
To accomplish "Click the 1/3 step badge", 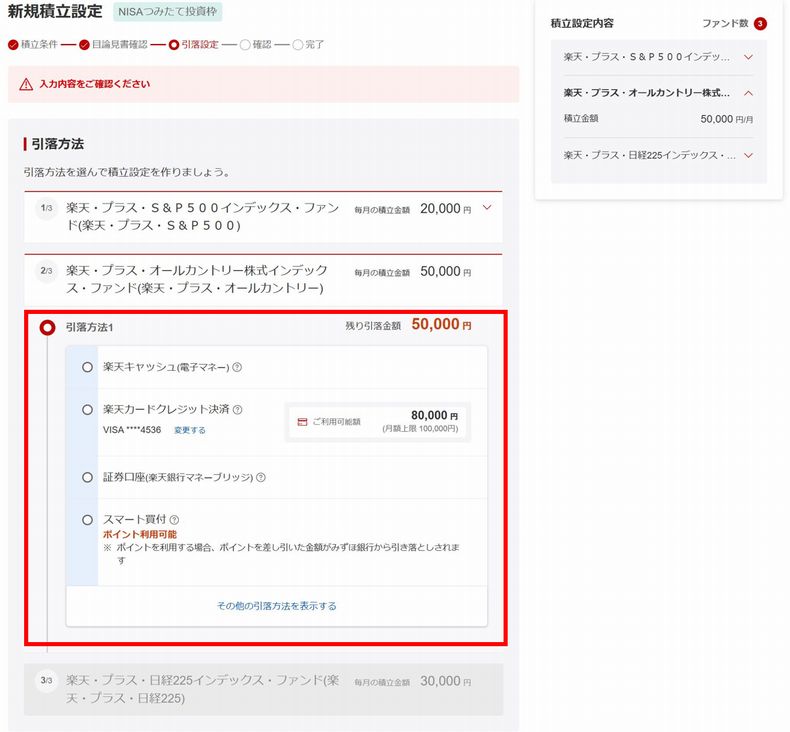I will click(x=46, y=208).
